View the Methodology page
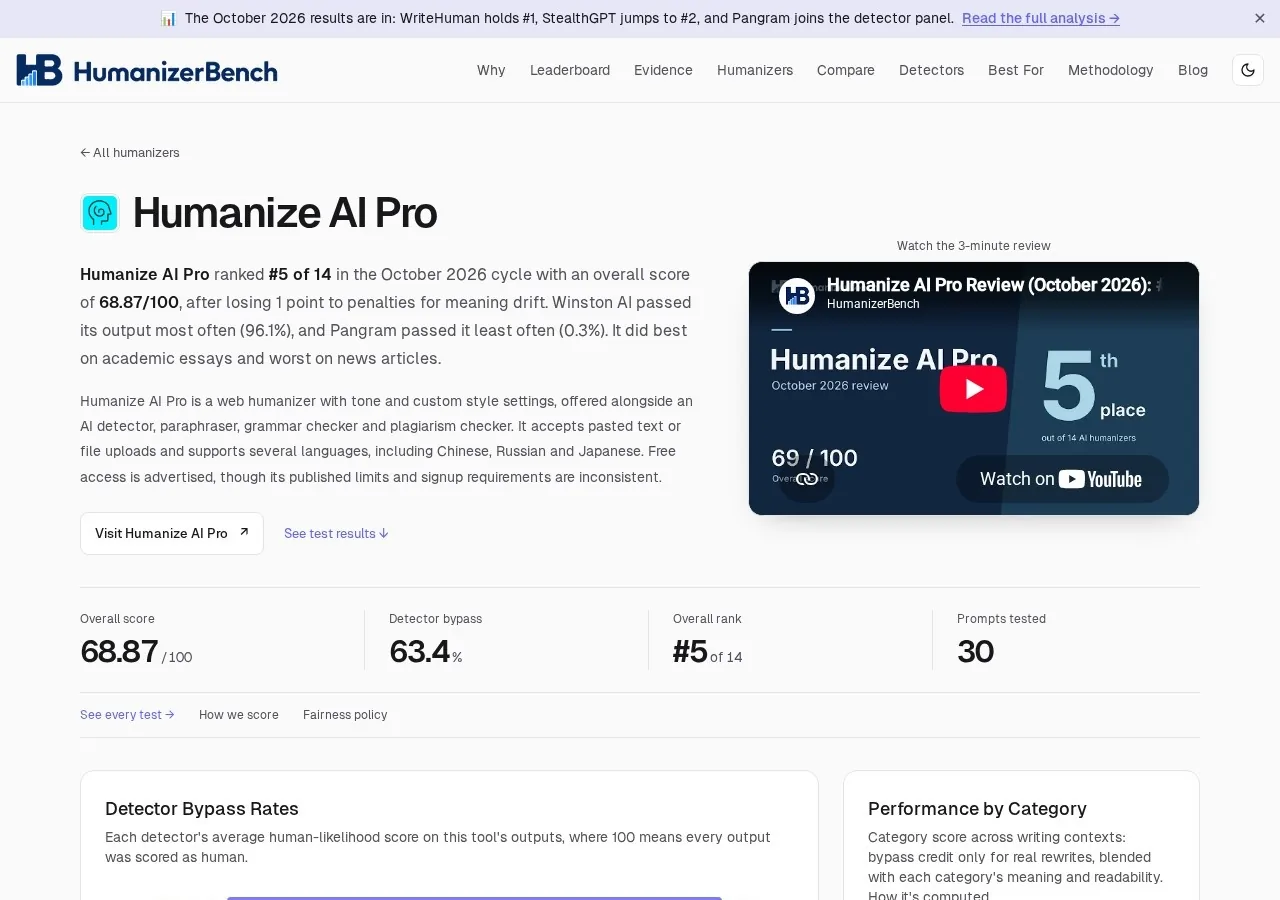 (1111, 70)
